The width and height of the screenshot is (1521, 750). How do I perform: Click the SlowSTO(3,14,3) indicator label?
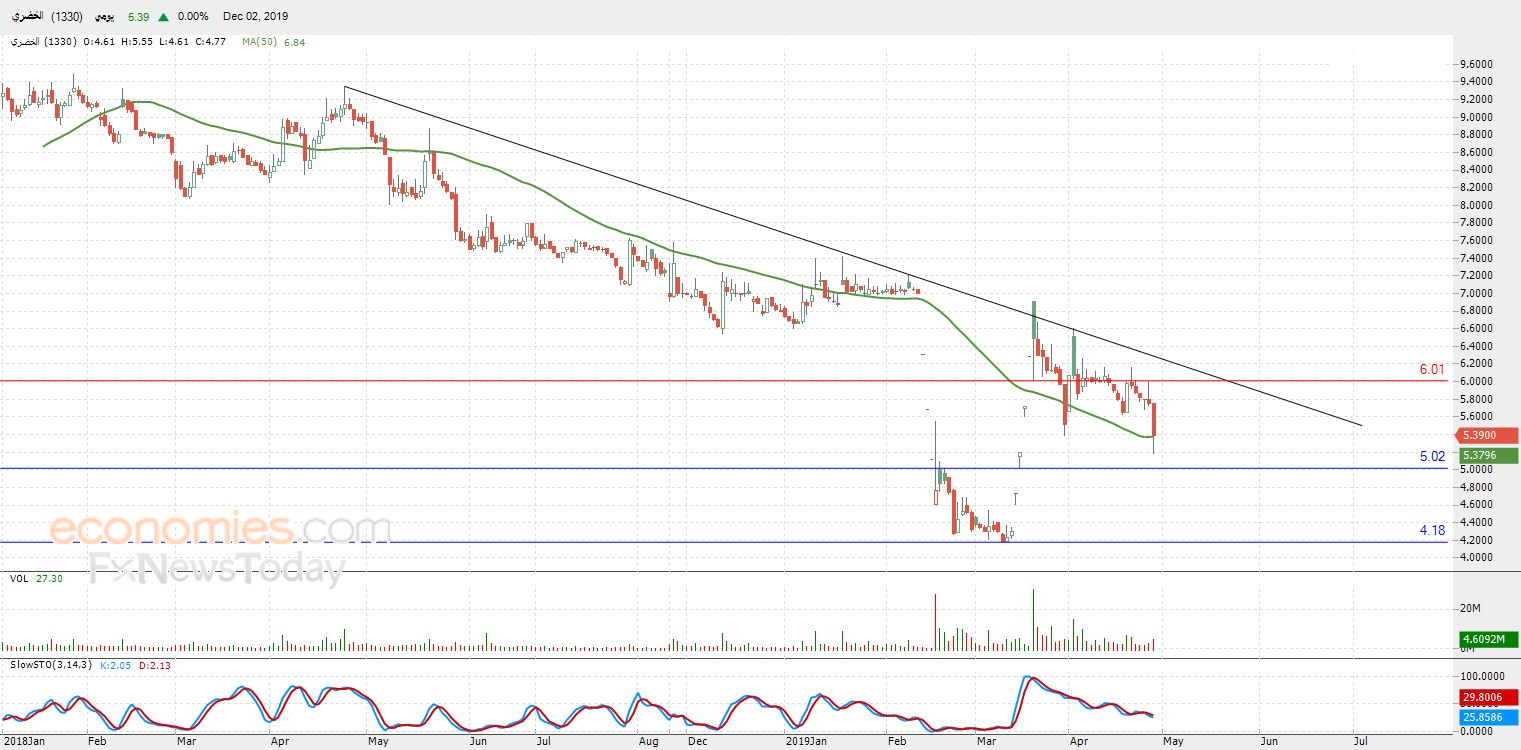coord(51,664)
